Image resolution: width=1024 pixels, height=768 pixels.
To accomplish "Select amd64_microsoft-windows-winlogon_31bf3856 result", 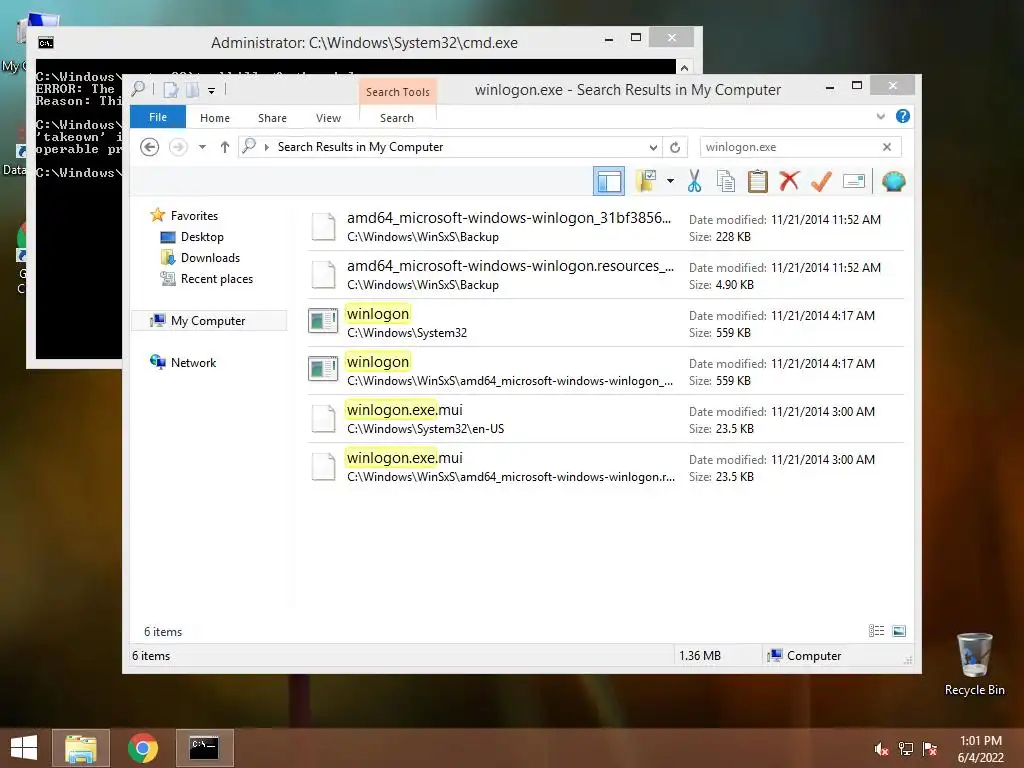I will tap(605, 227).
